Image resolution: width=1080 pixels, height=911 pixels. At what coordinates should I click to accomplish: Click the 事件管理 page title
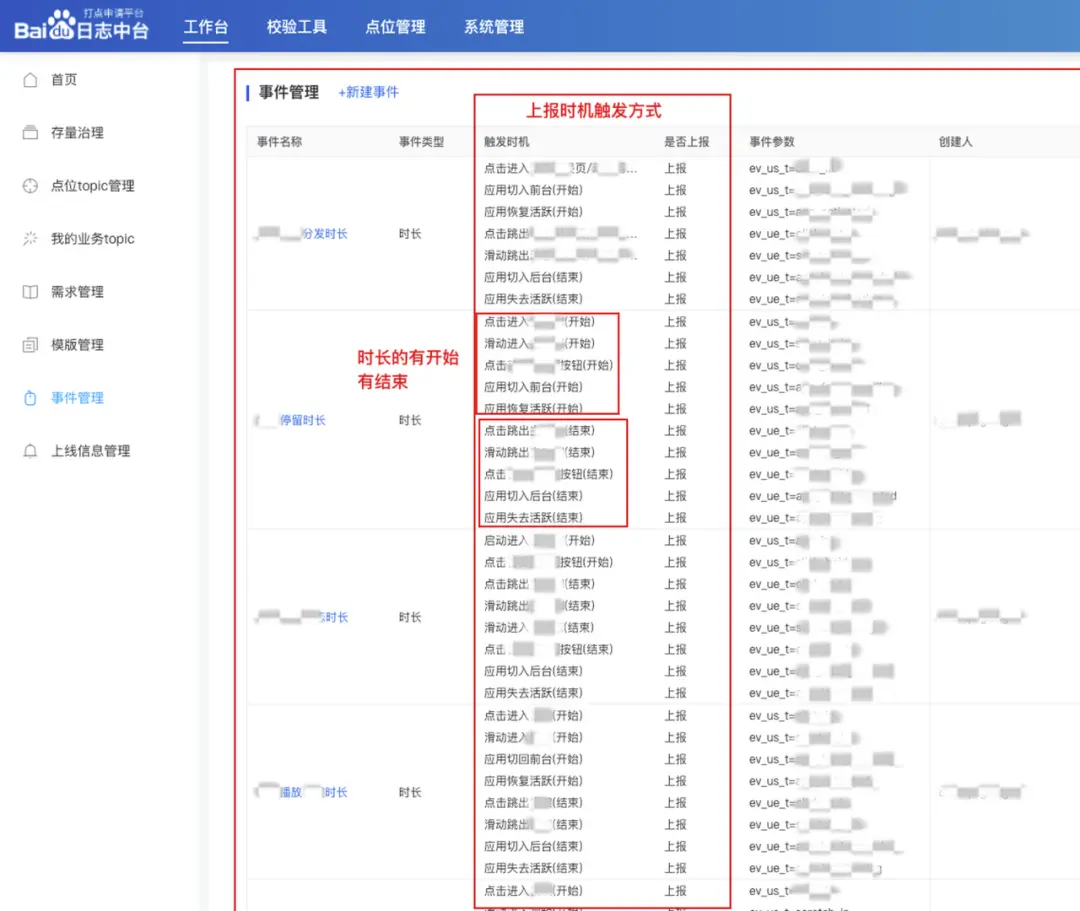[289, 92]
